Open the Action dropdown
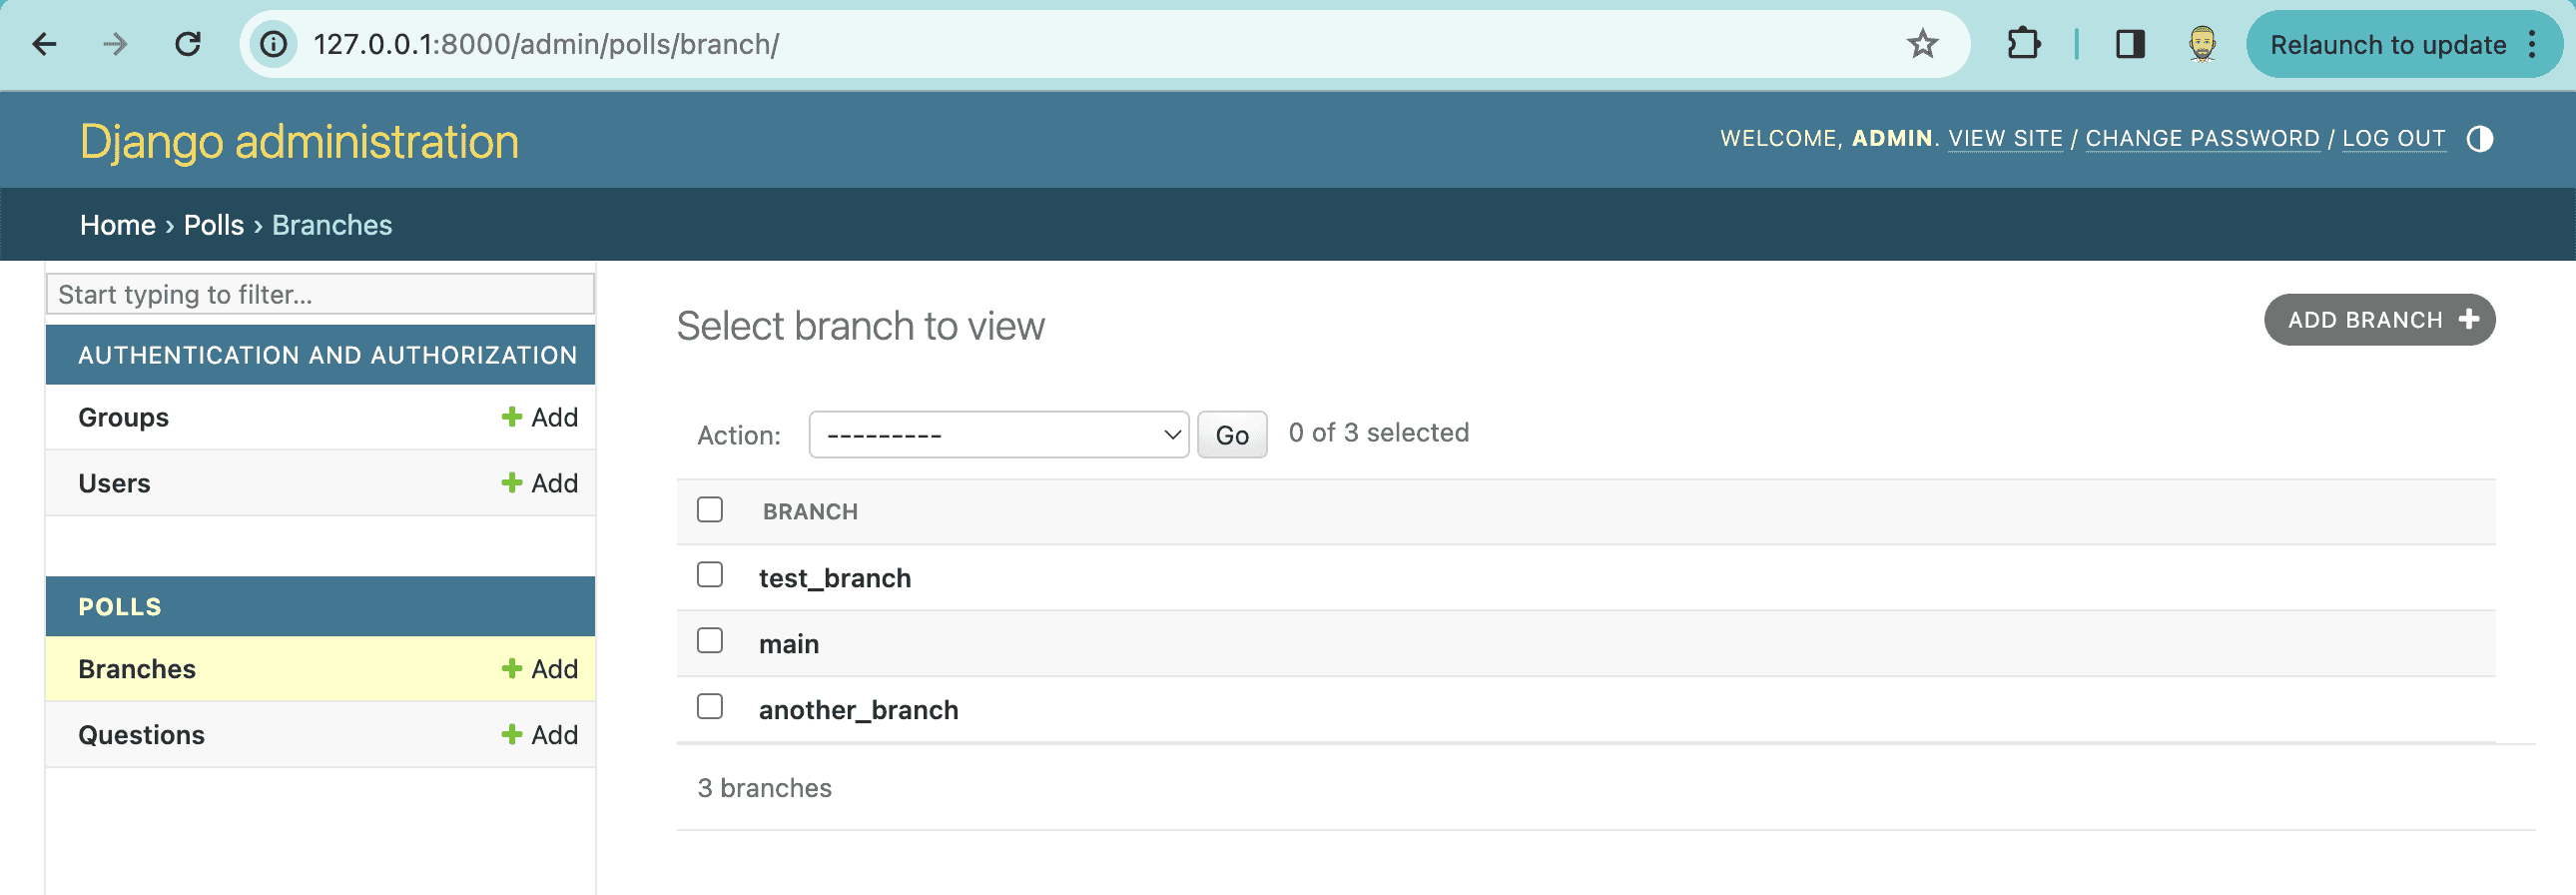 pyautogui.click(x=998, y=435)
